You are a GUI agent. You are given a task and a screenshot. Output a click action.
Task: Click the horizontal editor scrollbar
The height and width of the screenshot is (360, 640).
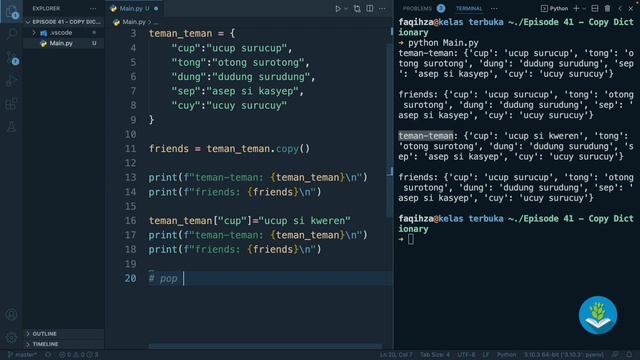tap(265, 346)
